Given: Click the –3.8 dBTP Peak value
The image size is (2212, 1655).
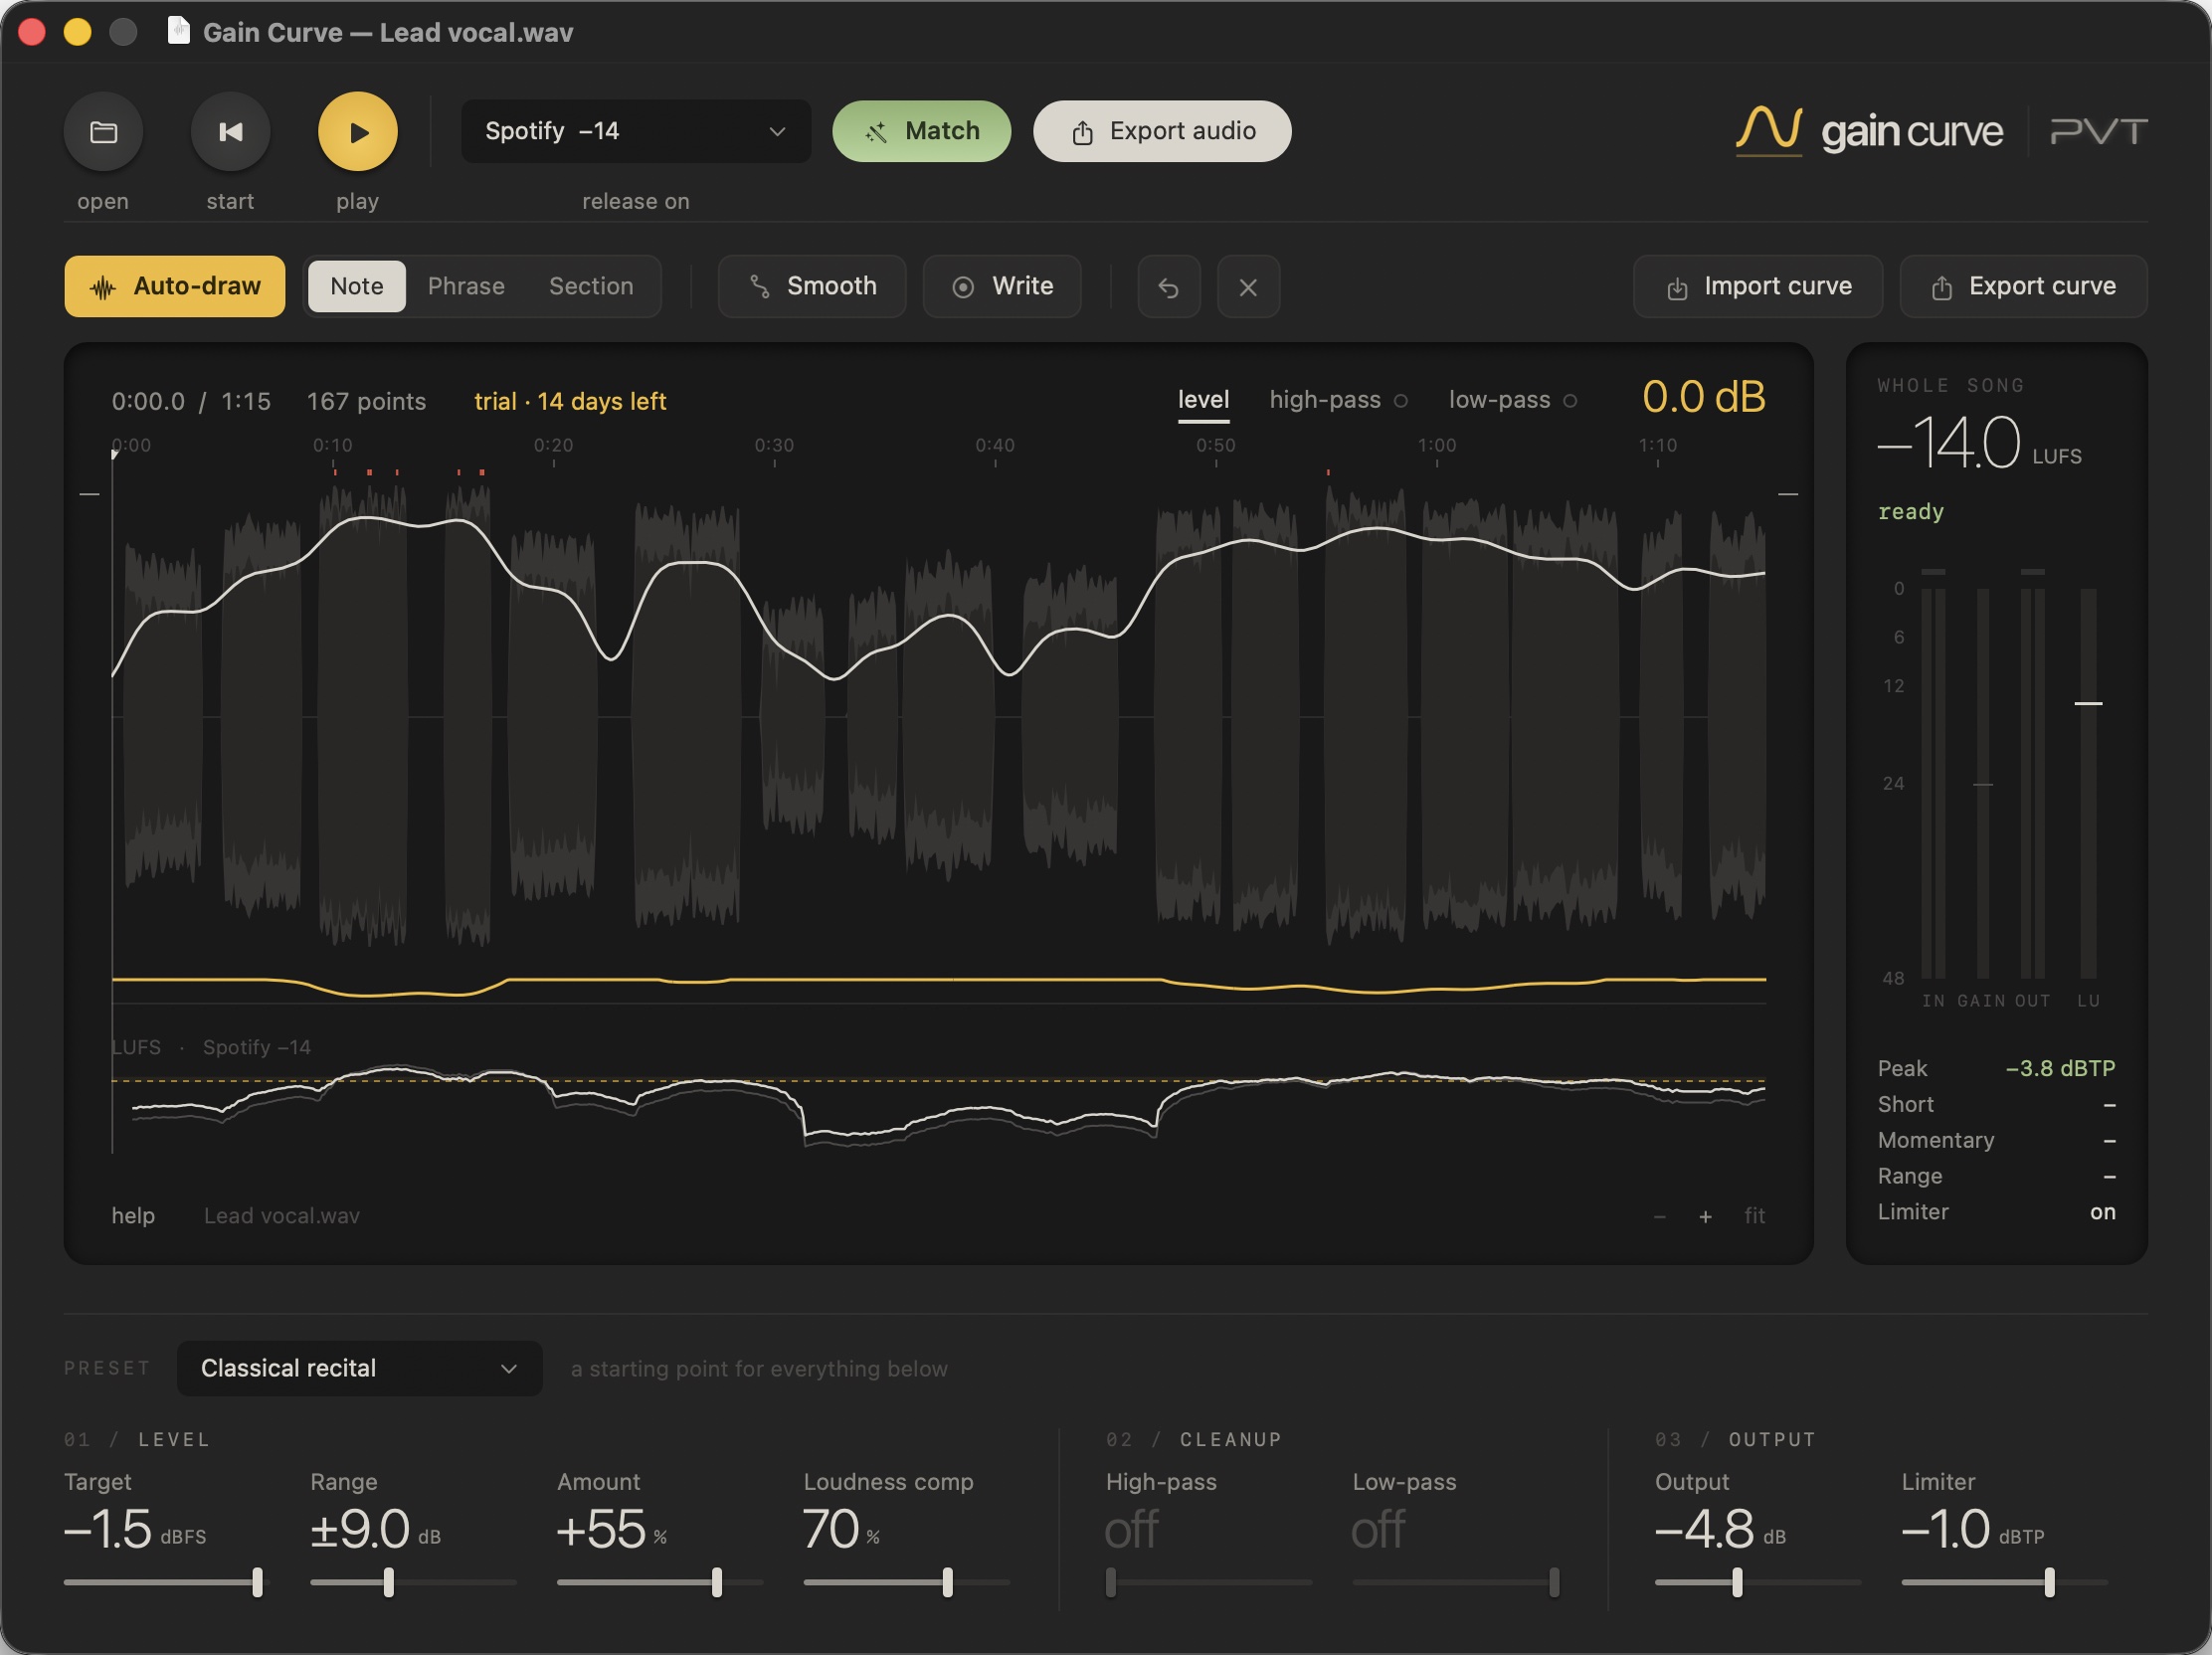Looking at the screenshot, I should pyautogui.click(x=2060, y=1068).
